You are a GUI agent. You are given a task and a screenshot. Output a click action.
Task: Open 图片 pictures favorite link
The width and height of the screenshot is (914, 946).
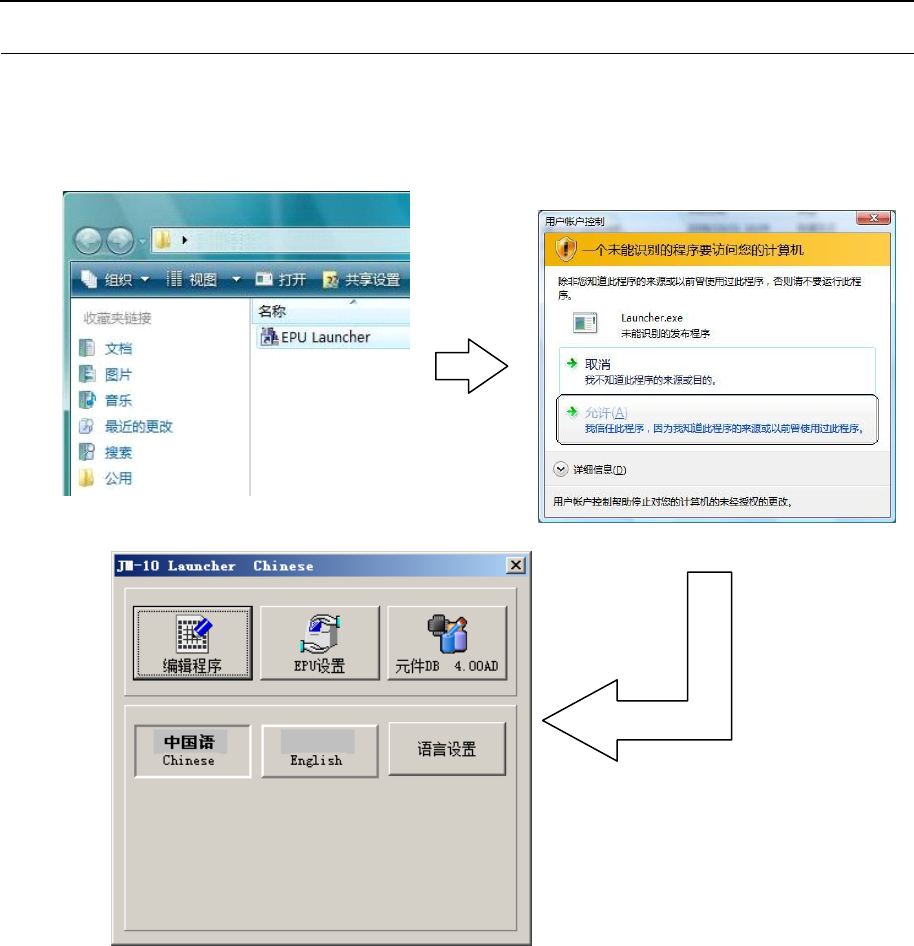click(118, 375)
